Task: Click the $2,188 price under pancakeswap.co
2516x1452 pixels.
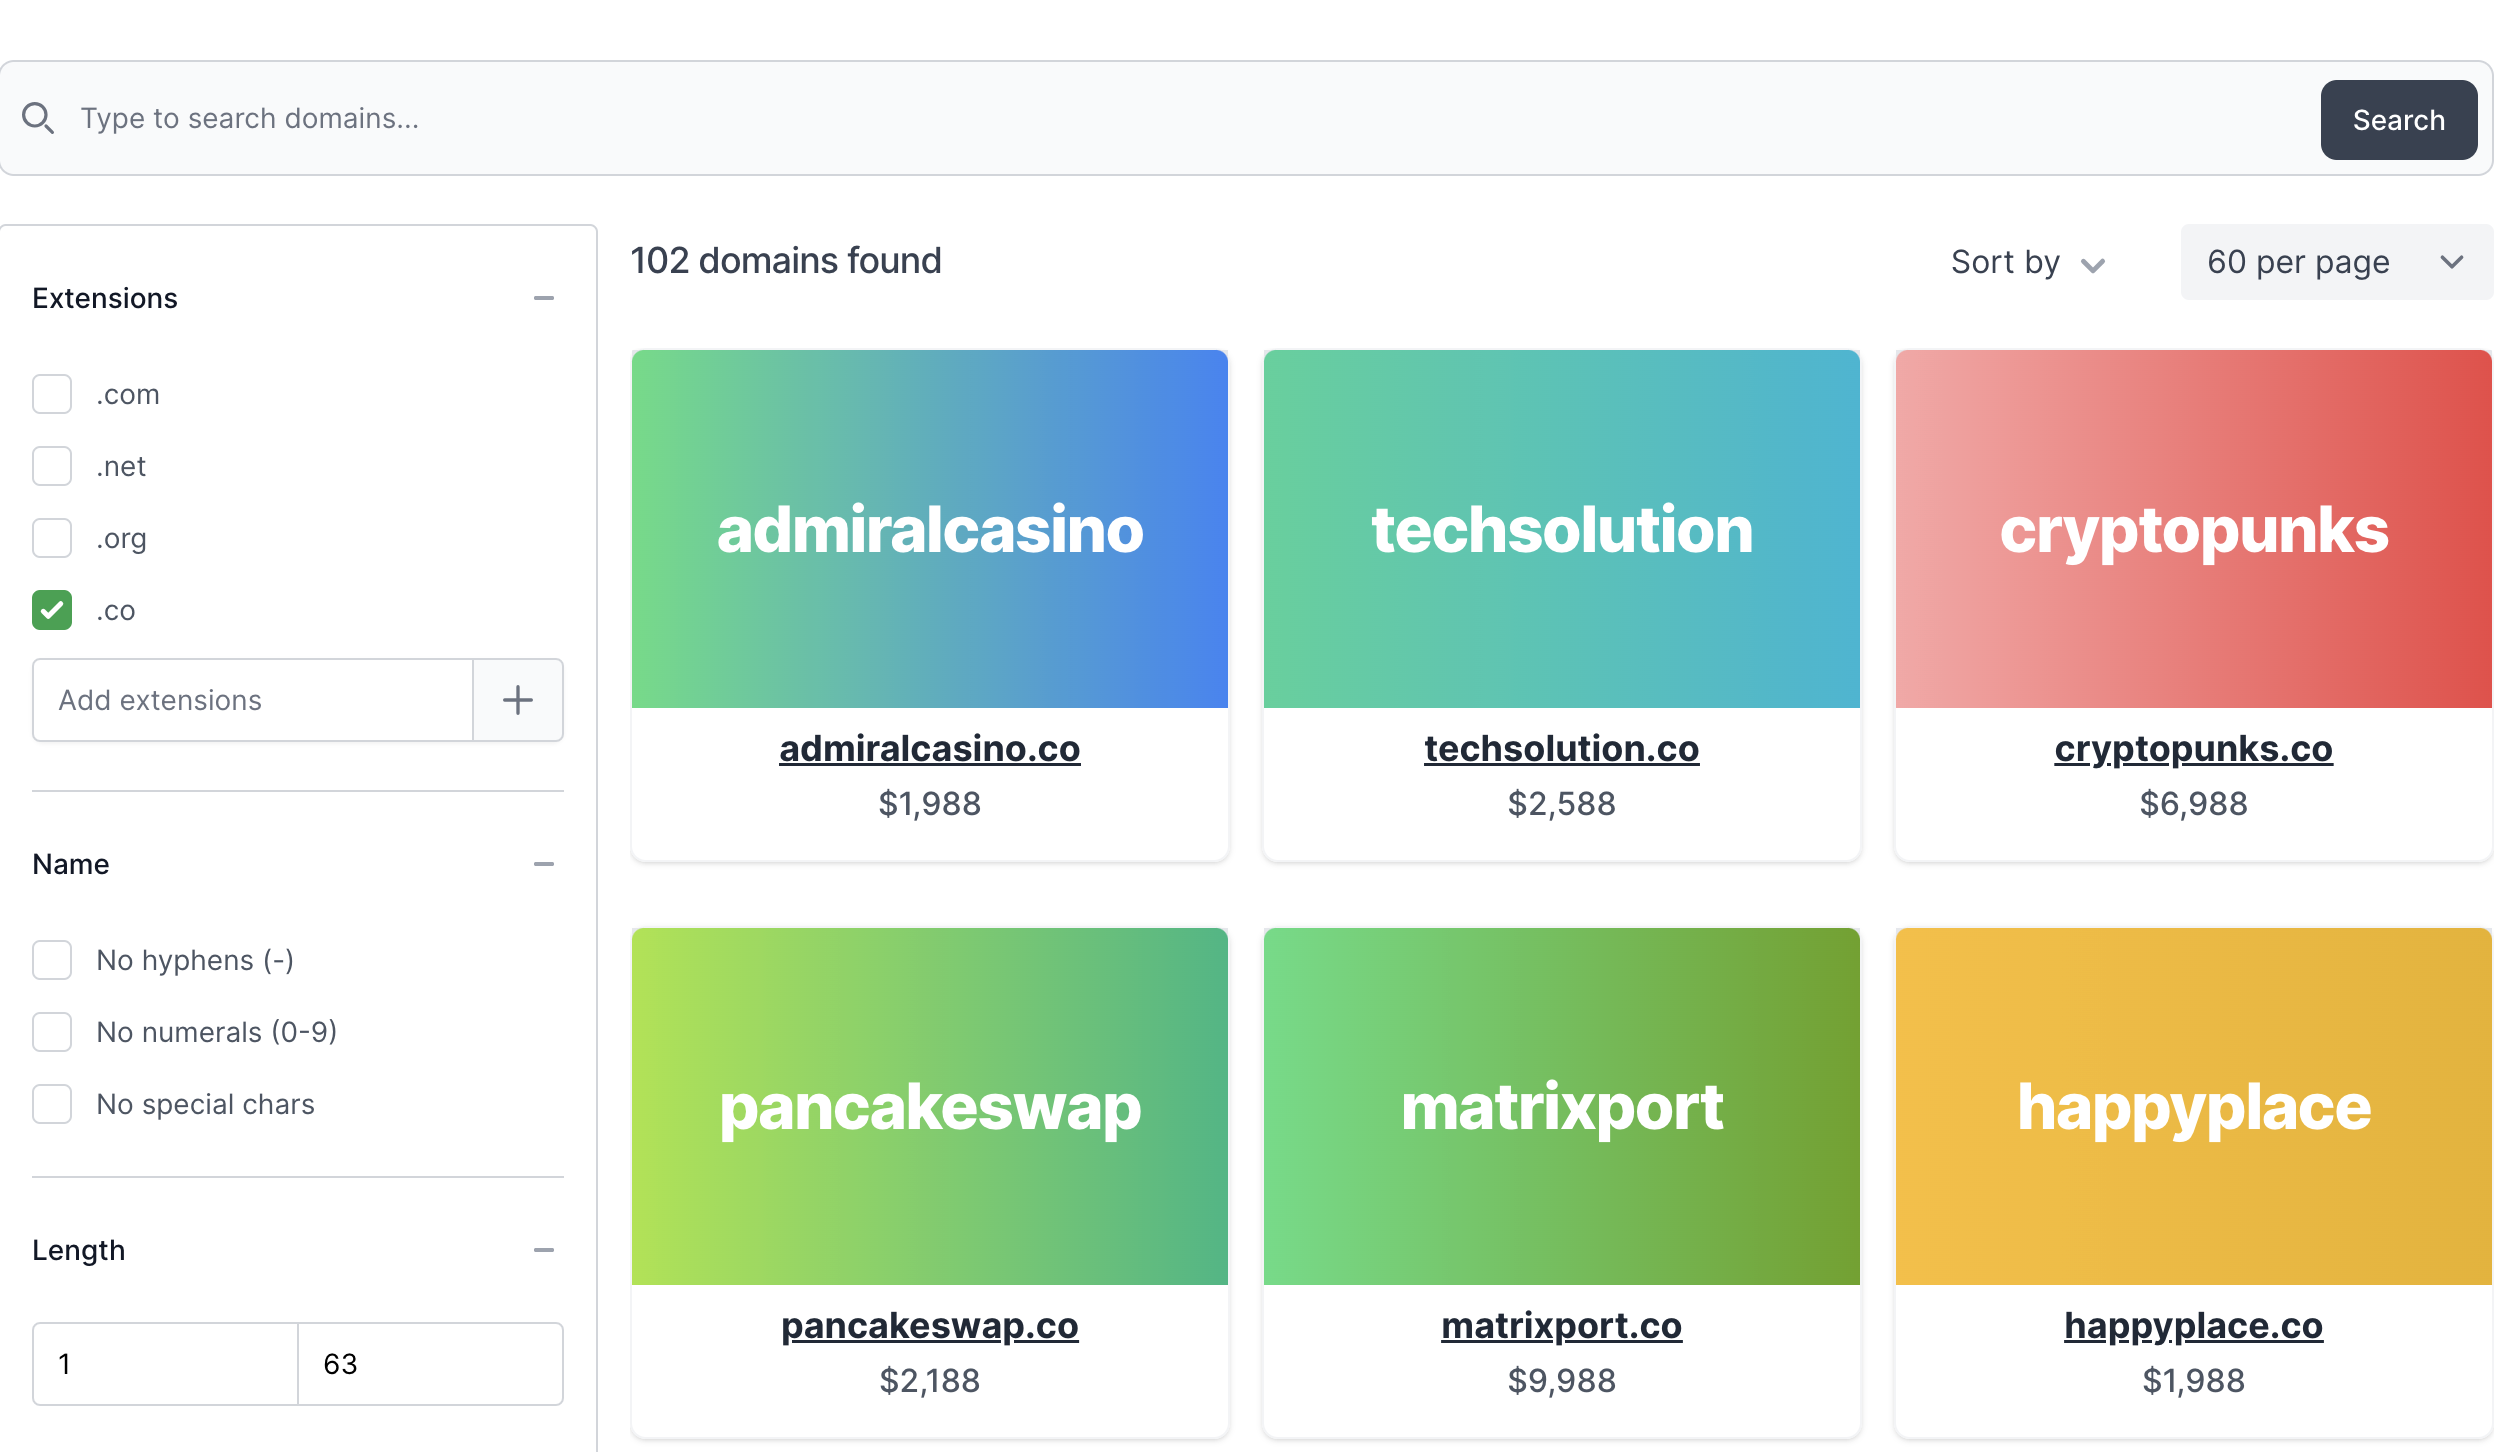Action: point(929,1381)
